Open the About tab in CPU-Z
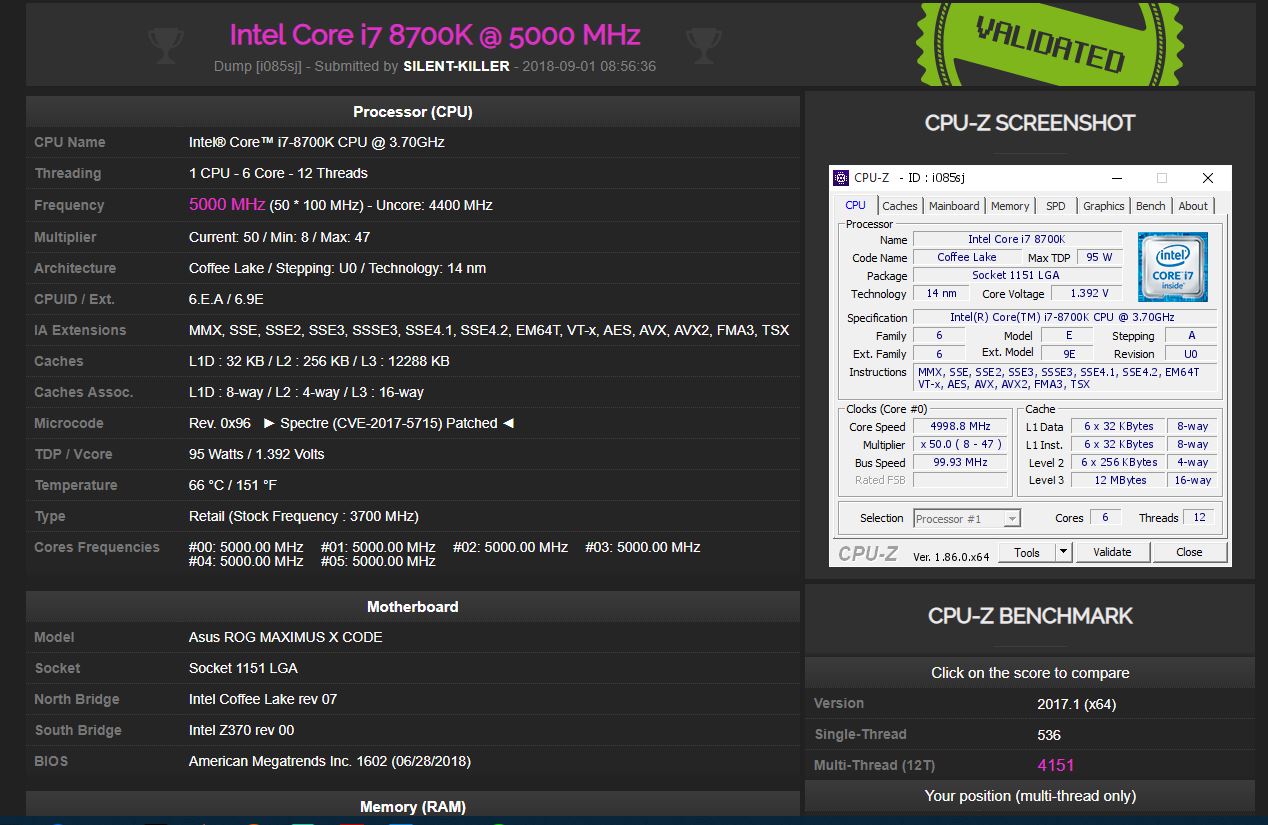The image size is (1268, 825). tap(1193, 206)
